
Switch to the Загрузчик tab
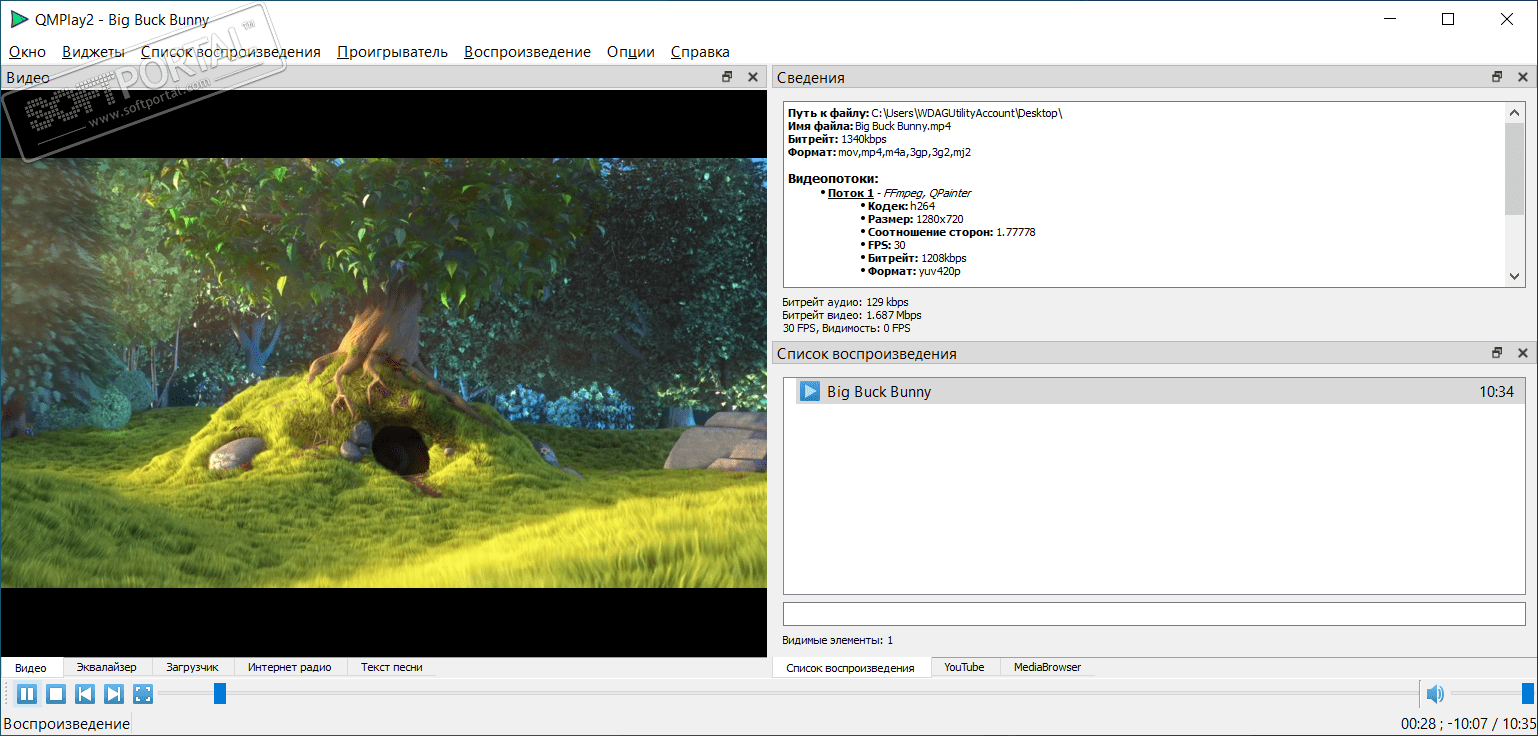(x=192, y=667)
